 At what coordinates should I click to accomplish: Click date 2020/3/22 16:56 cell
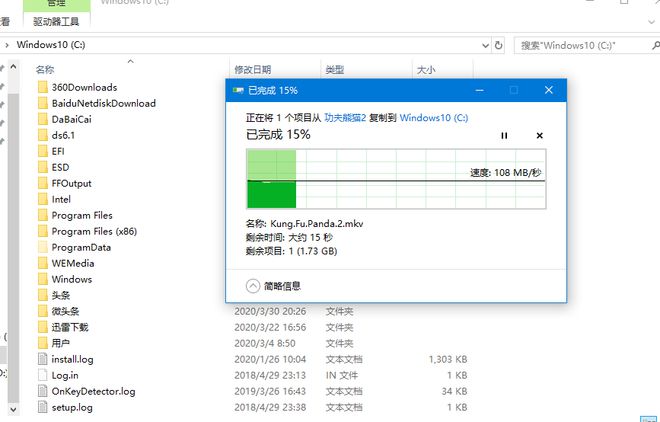click(x=270, y=327)
